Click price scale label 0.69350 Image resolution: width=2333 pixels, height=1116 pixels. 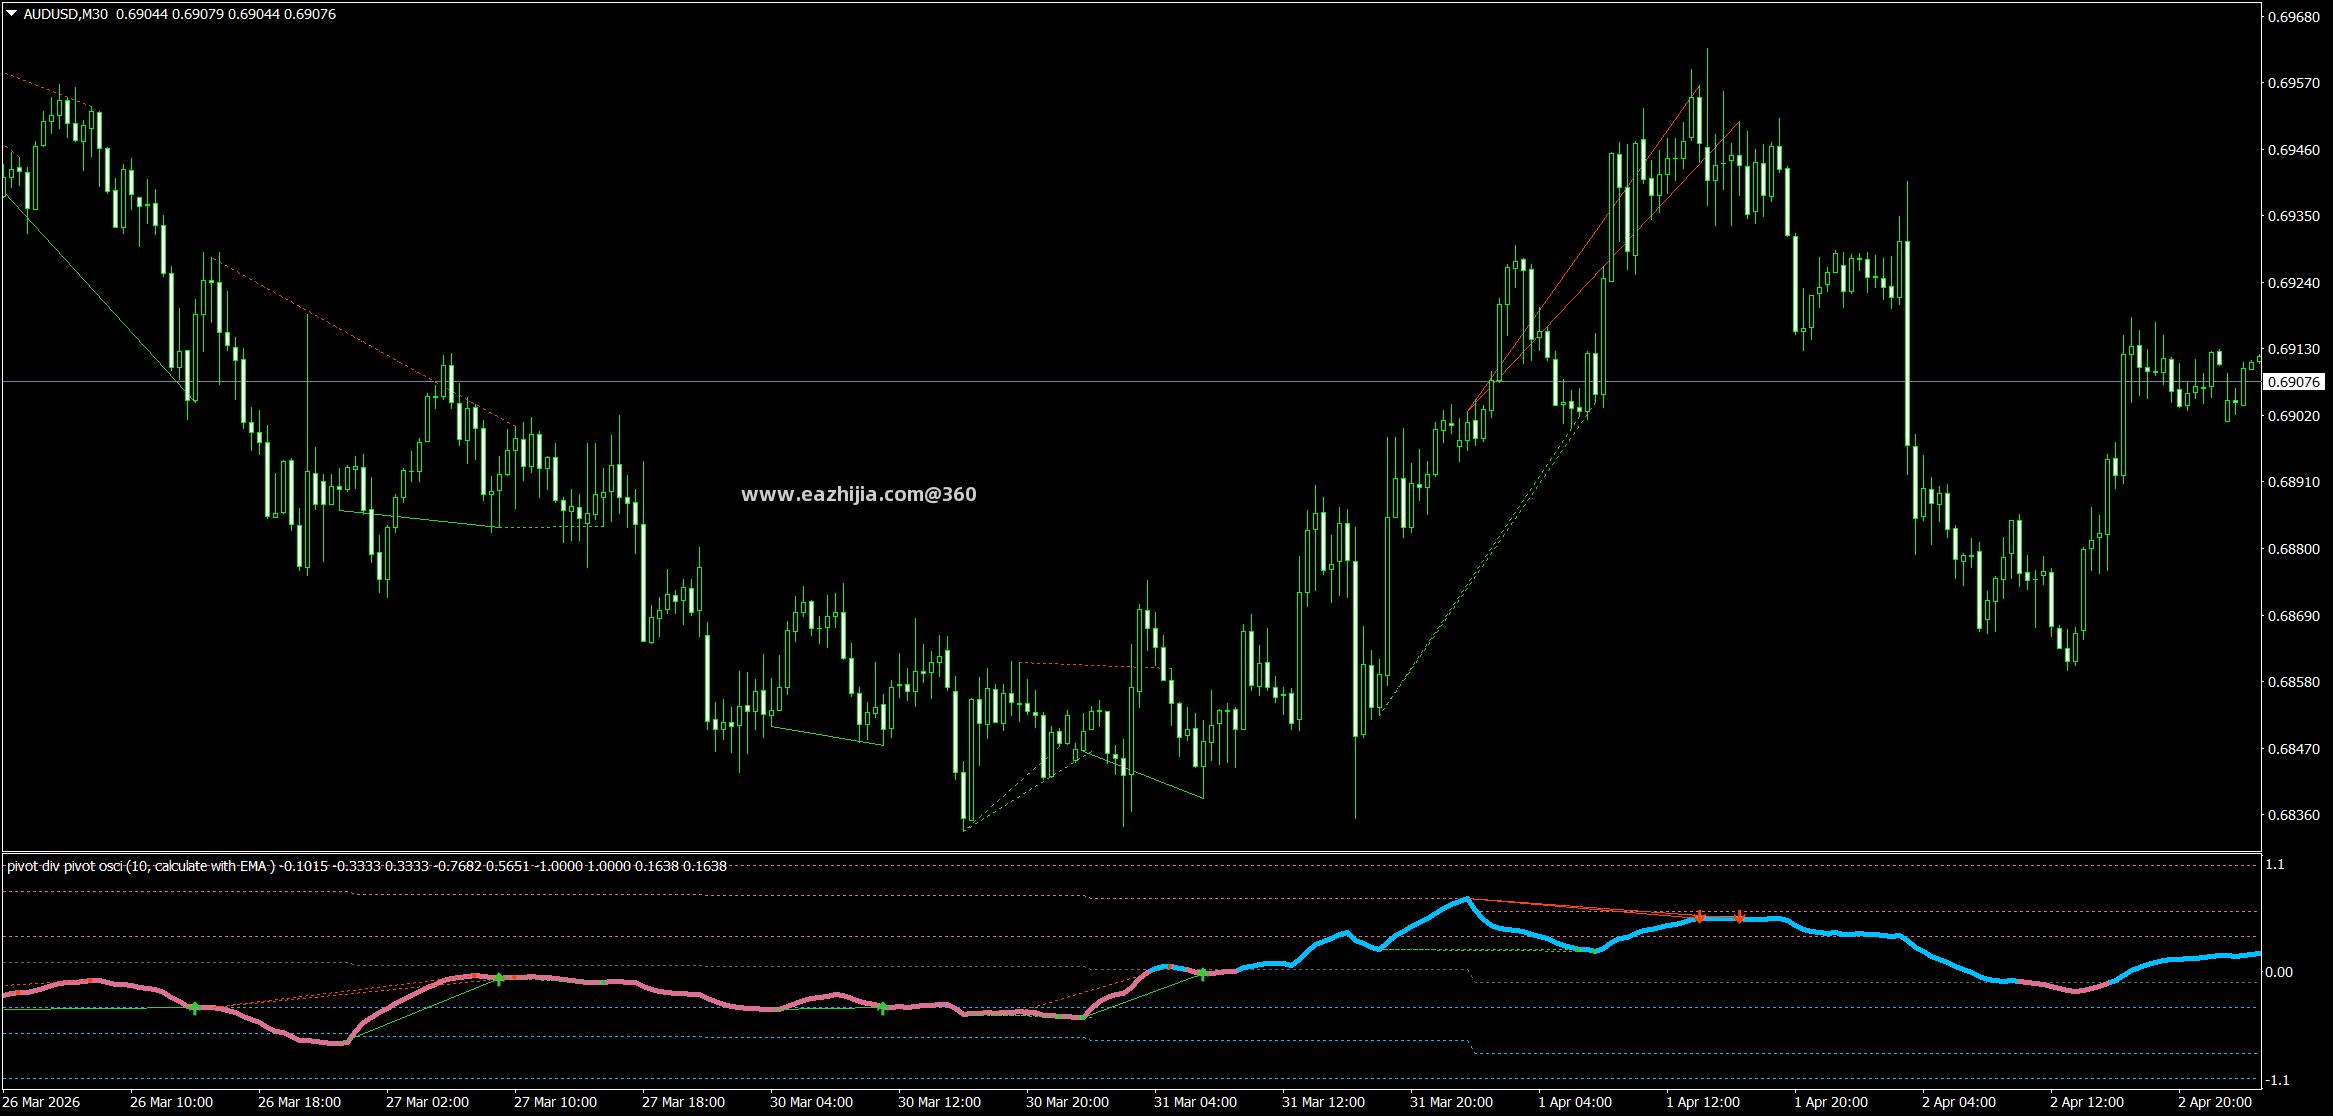(x=2293, y=216)
